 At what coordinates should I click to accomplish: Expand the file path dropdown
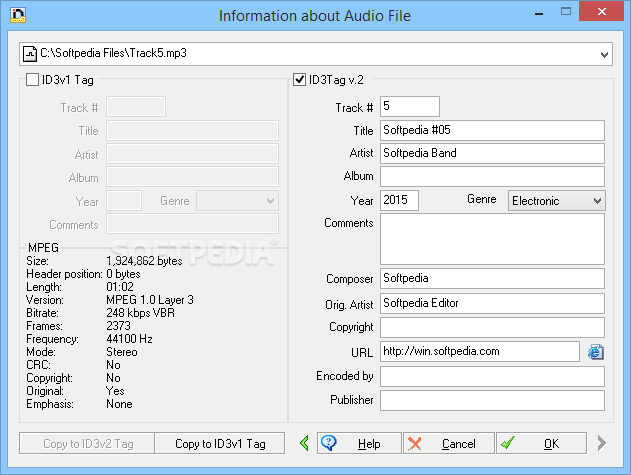604,54
